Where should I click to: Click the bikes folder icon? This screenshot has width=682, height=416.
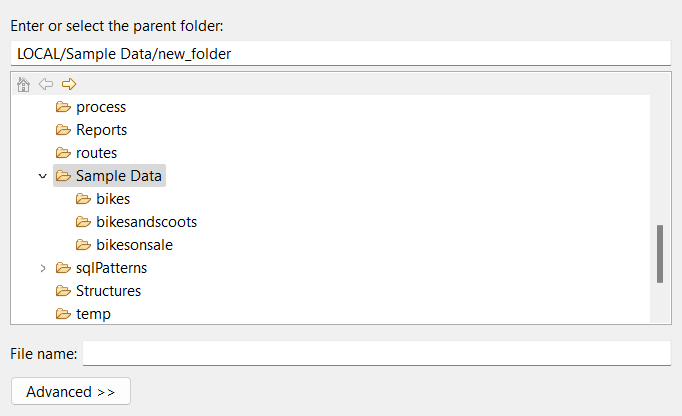click(84, 199)
